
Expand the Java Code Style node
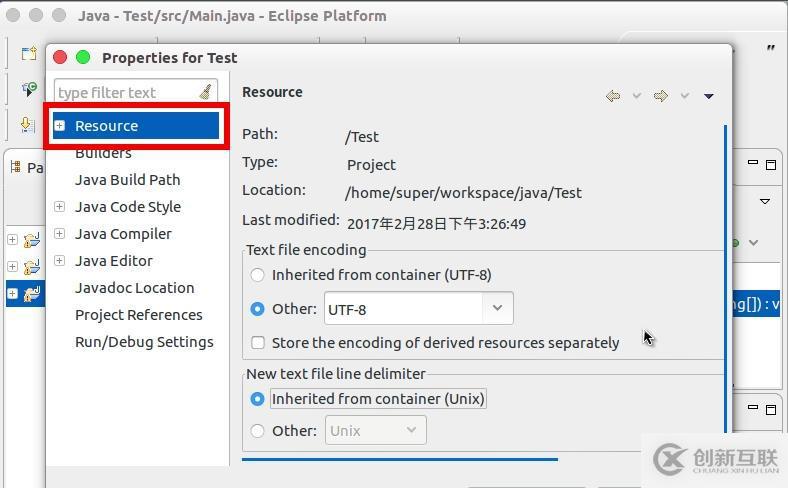coord(60,207)
